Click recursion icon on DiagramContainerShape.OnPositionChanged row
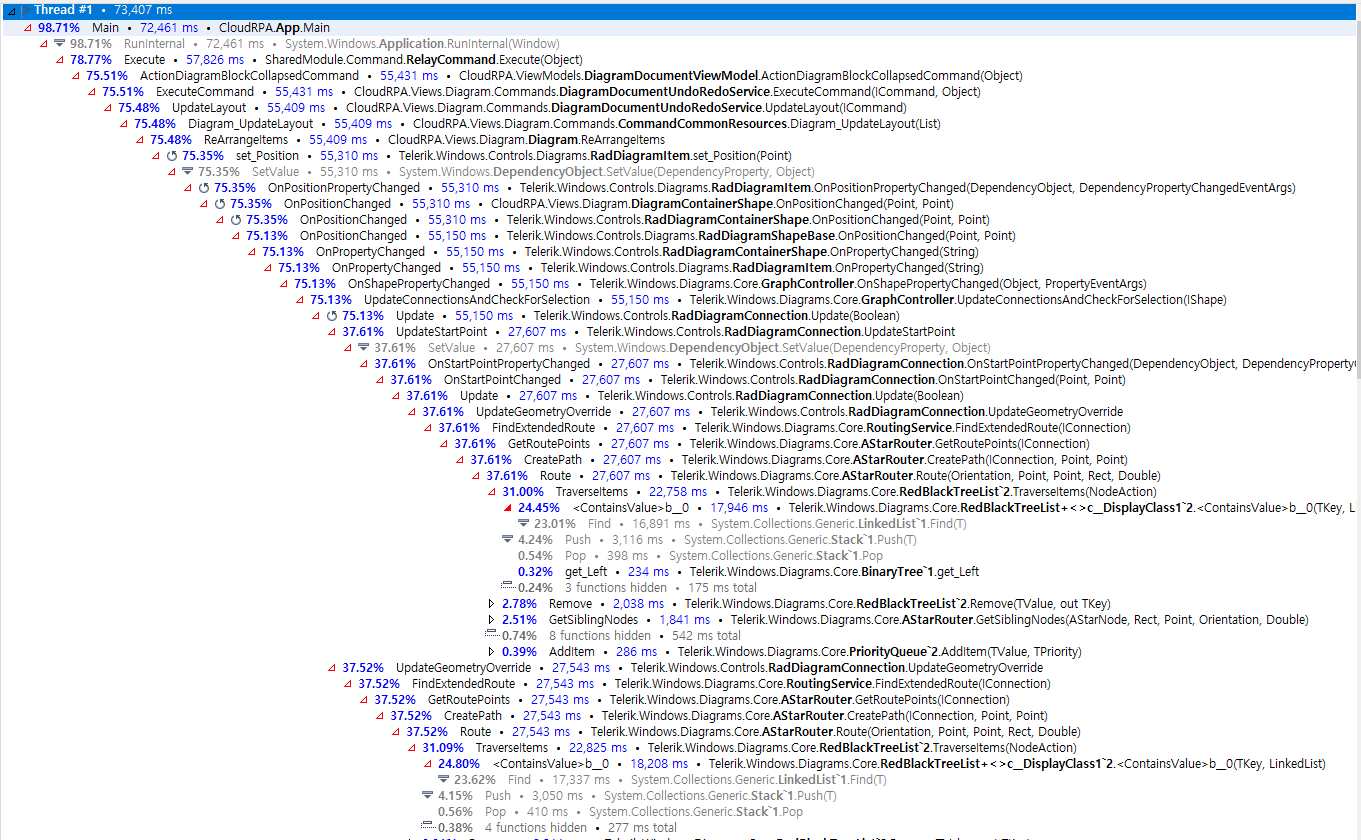 pyautogui.click(x=219, y=204)
